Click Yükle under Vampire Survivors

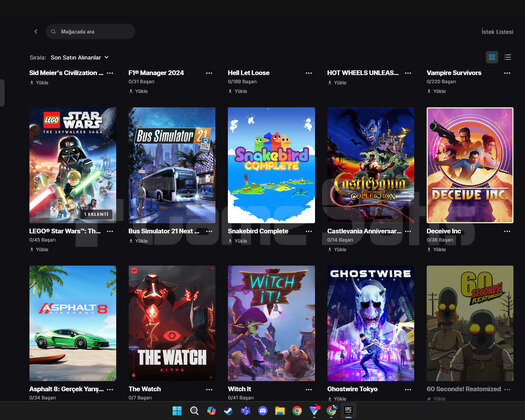coord(437,91)
